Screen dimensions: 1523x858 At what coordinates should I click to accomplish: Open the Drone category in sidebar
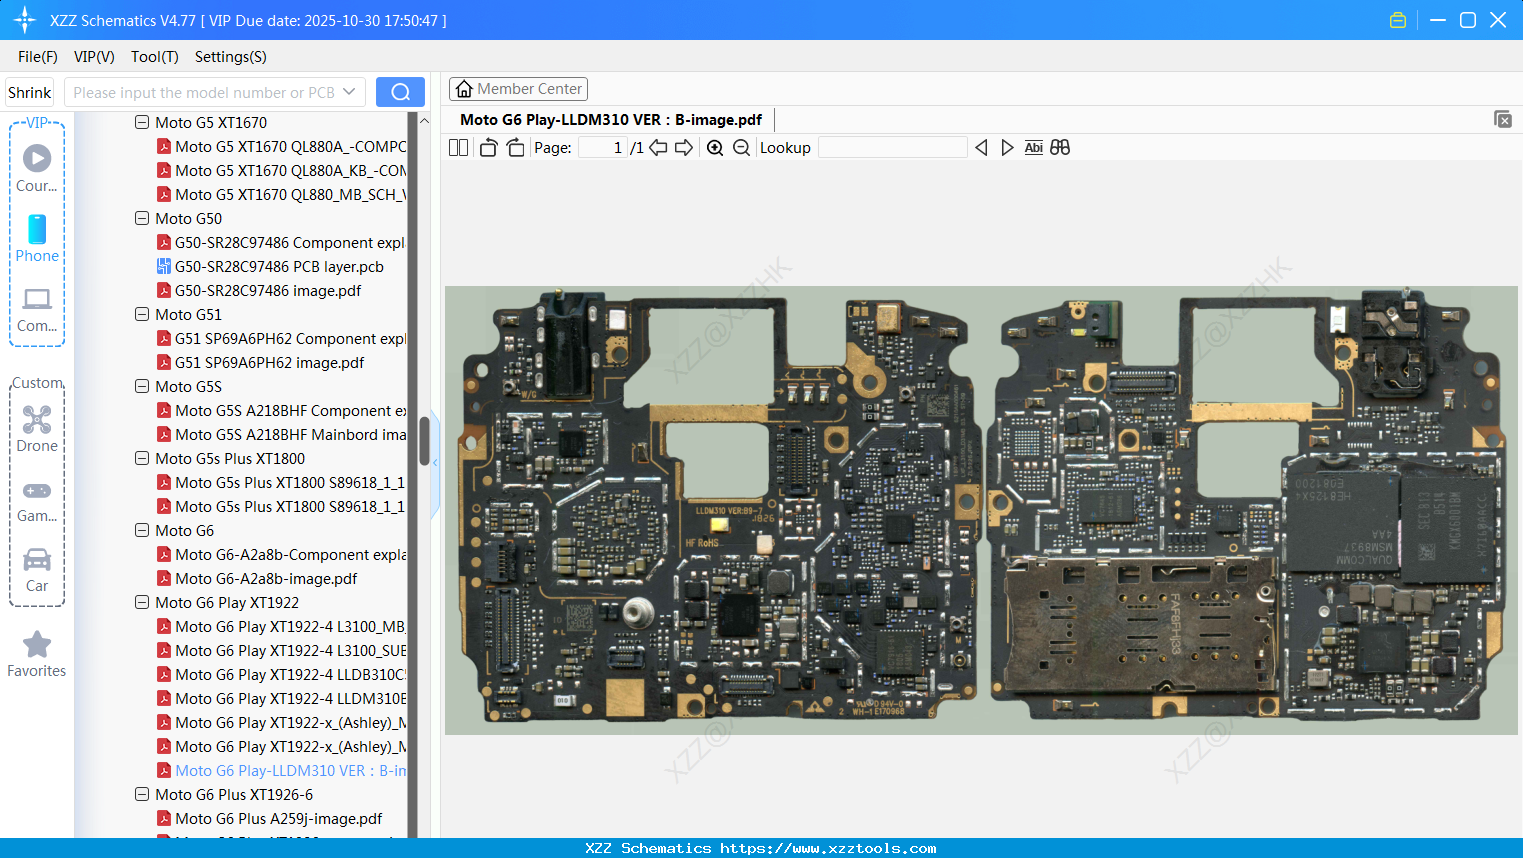37,429
